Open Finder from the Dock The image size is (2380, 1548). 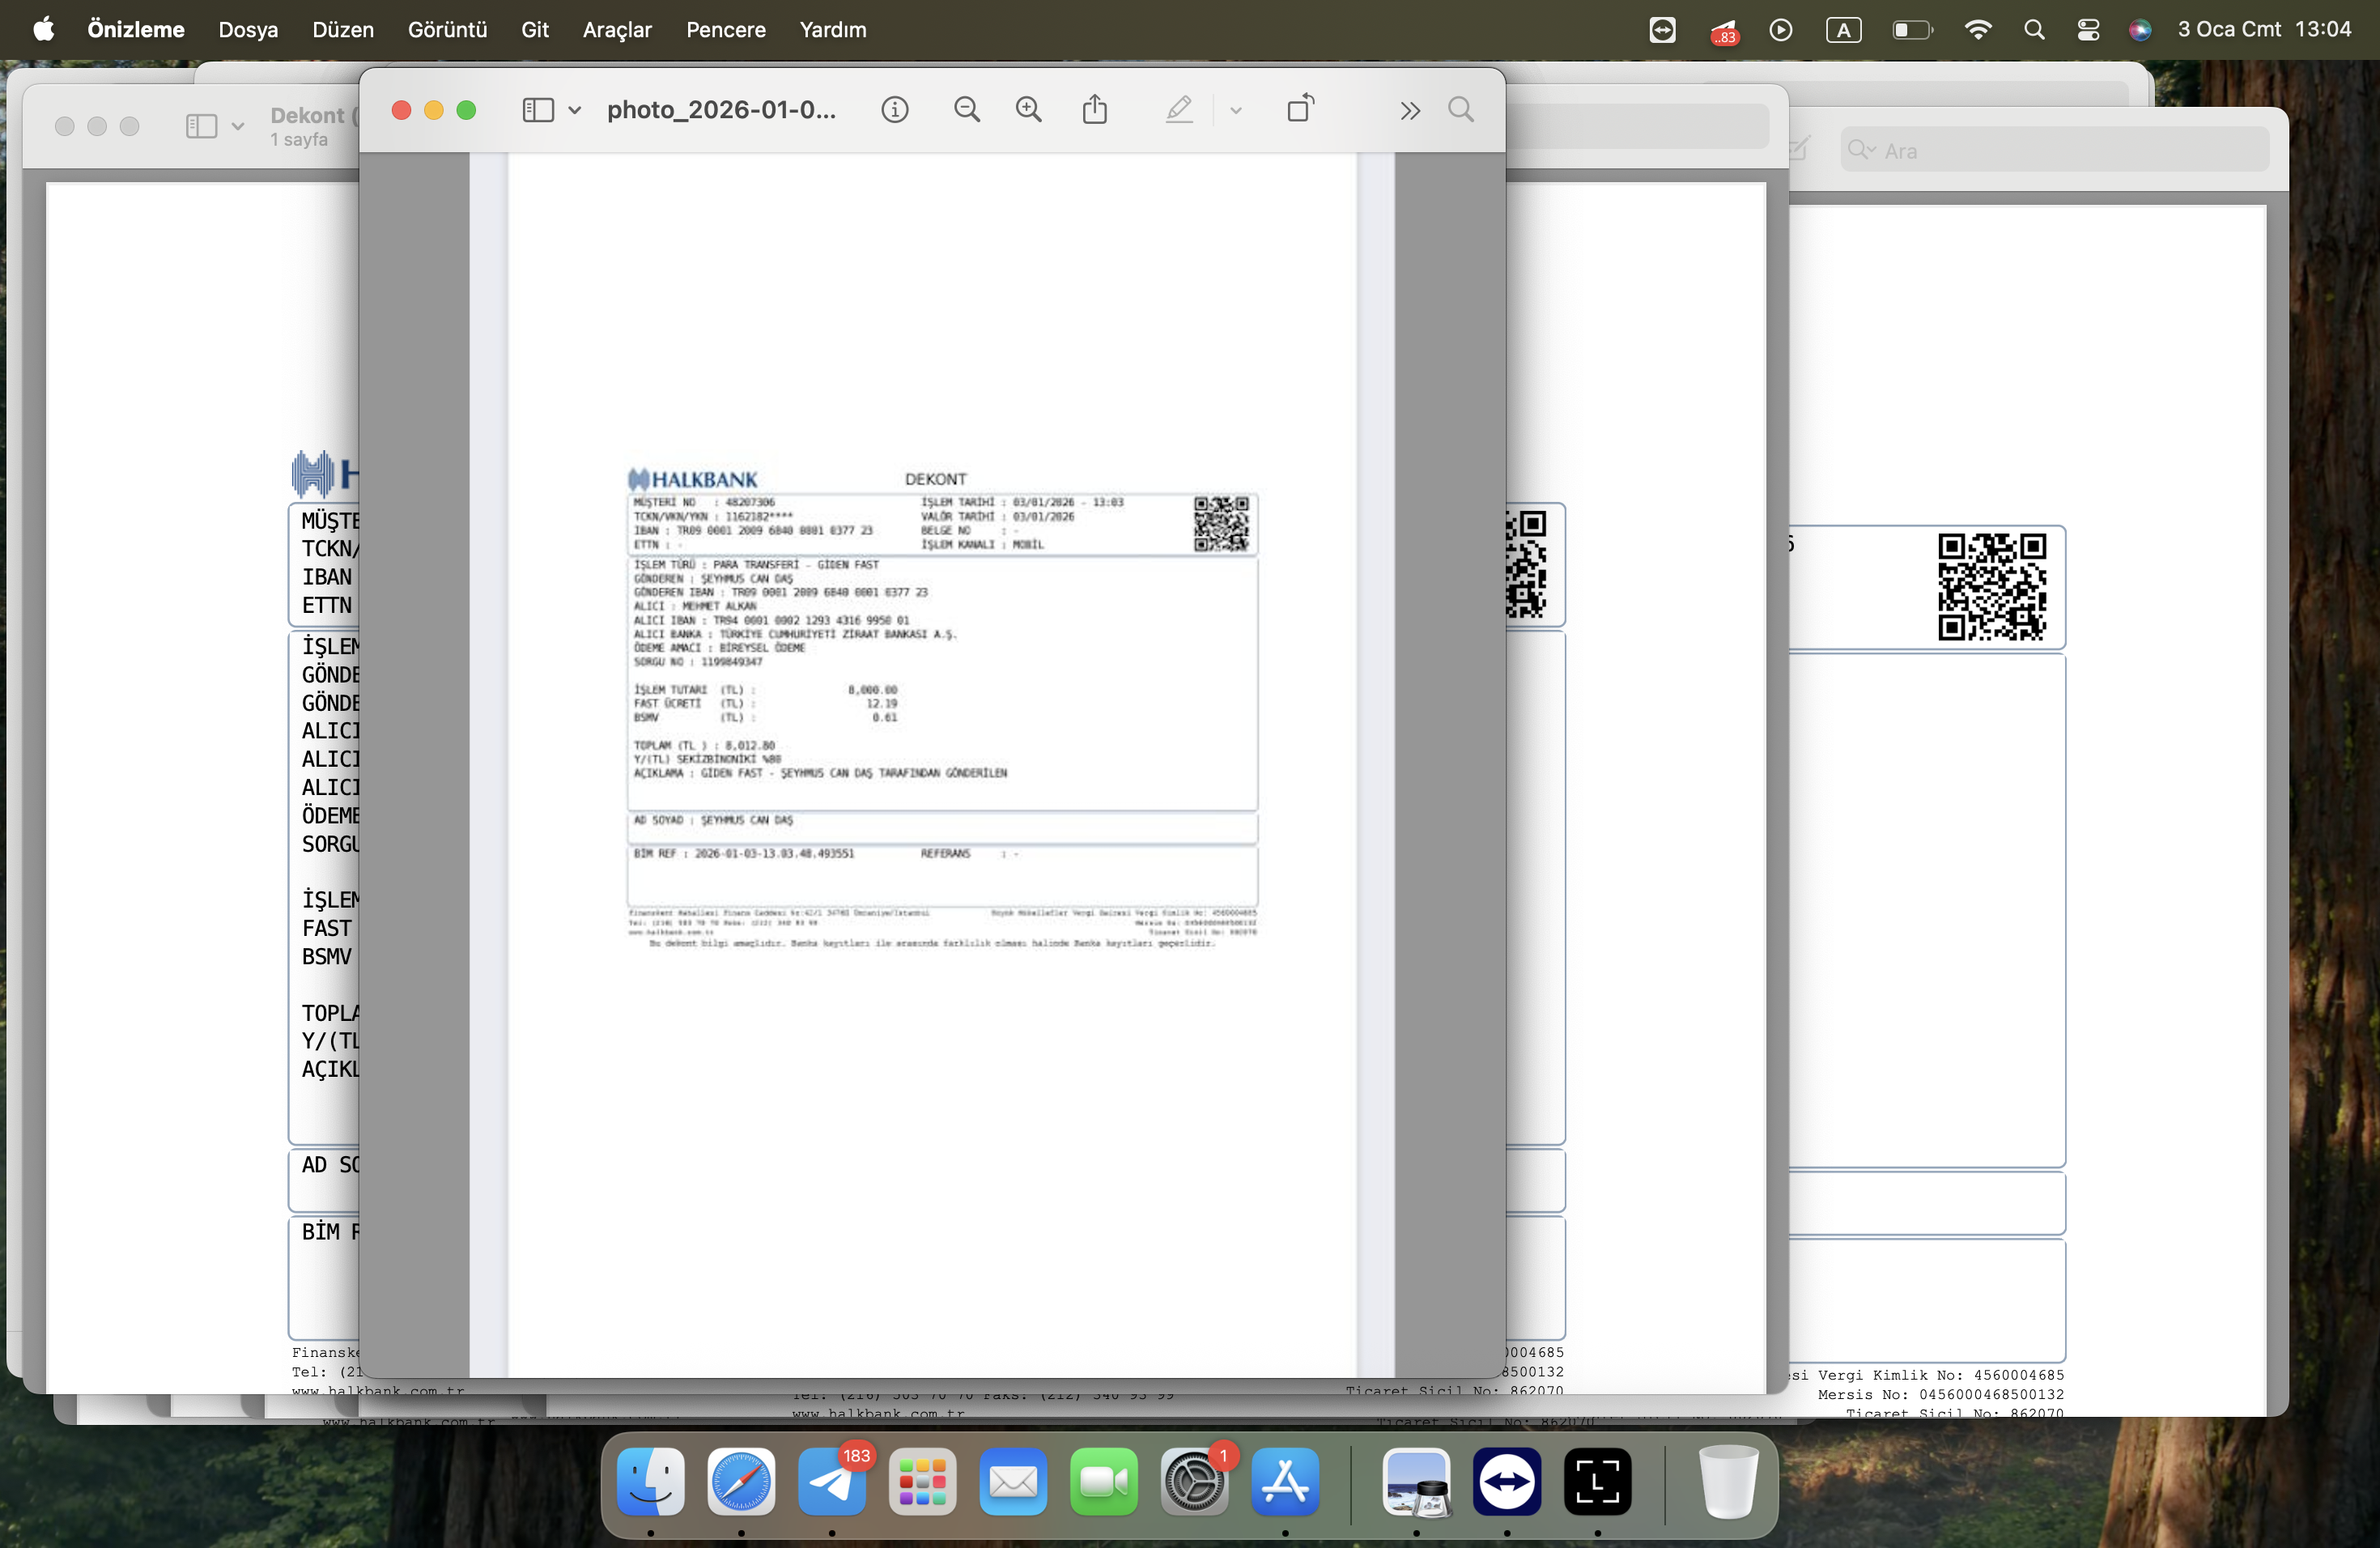[651, 1481]
